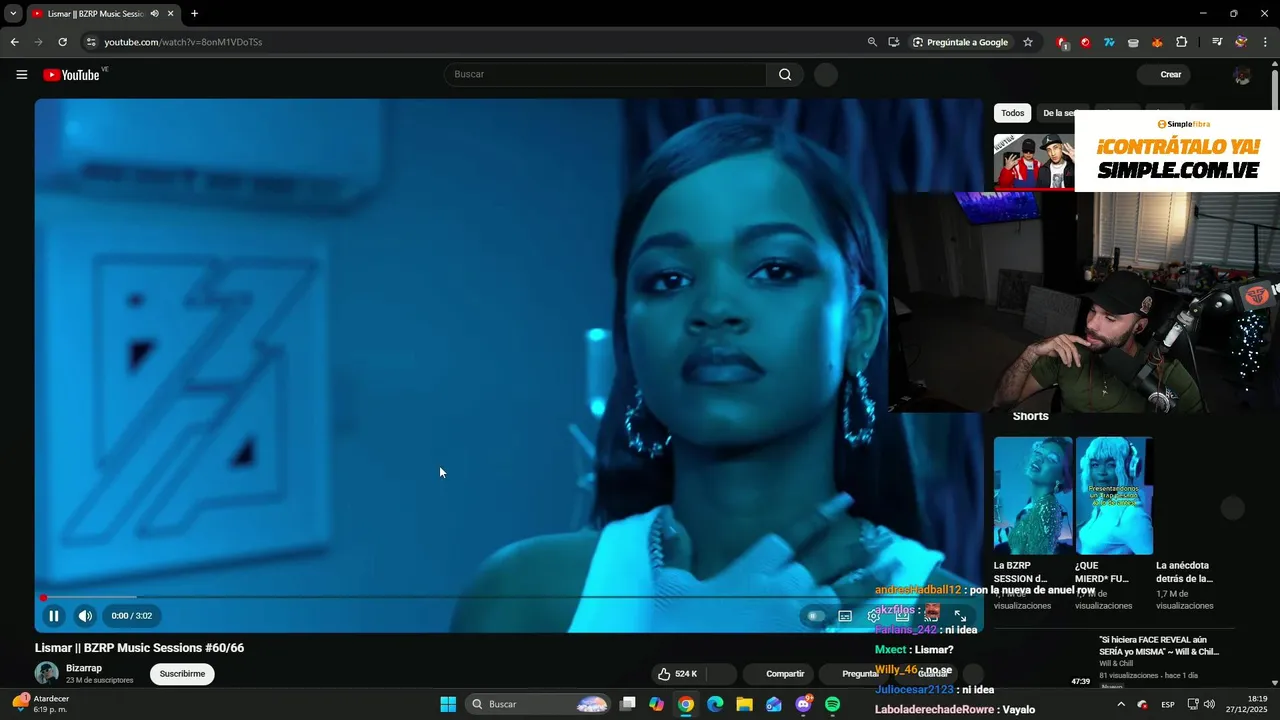
Task: Open the Chrome three-dot menu
Action: pyautogui.click(x=1265, y=42)
